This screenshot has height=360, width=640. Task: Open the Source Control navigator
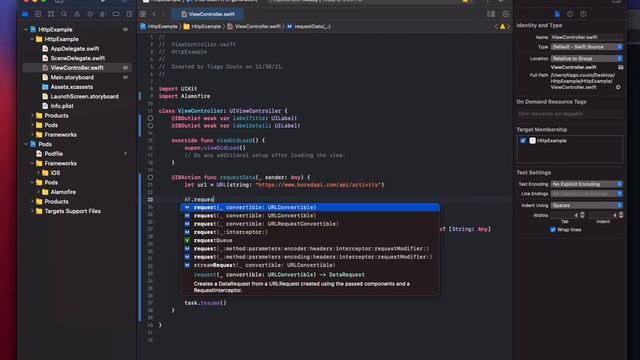point(38,14)
